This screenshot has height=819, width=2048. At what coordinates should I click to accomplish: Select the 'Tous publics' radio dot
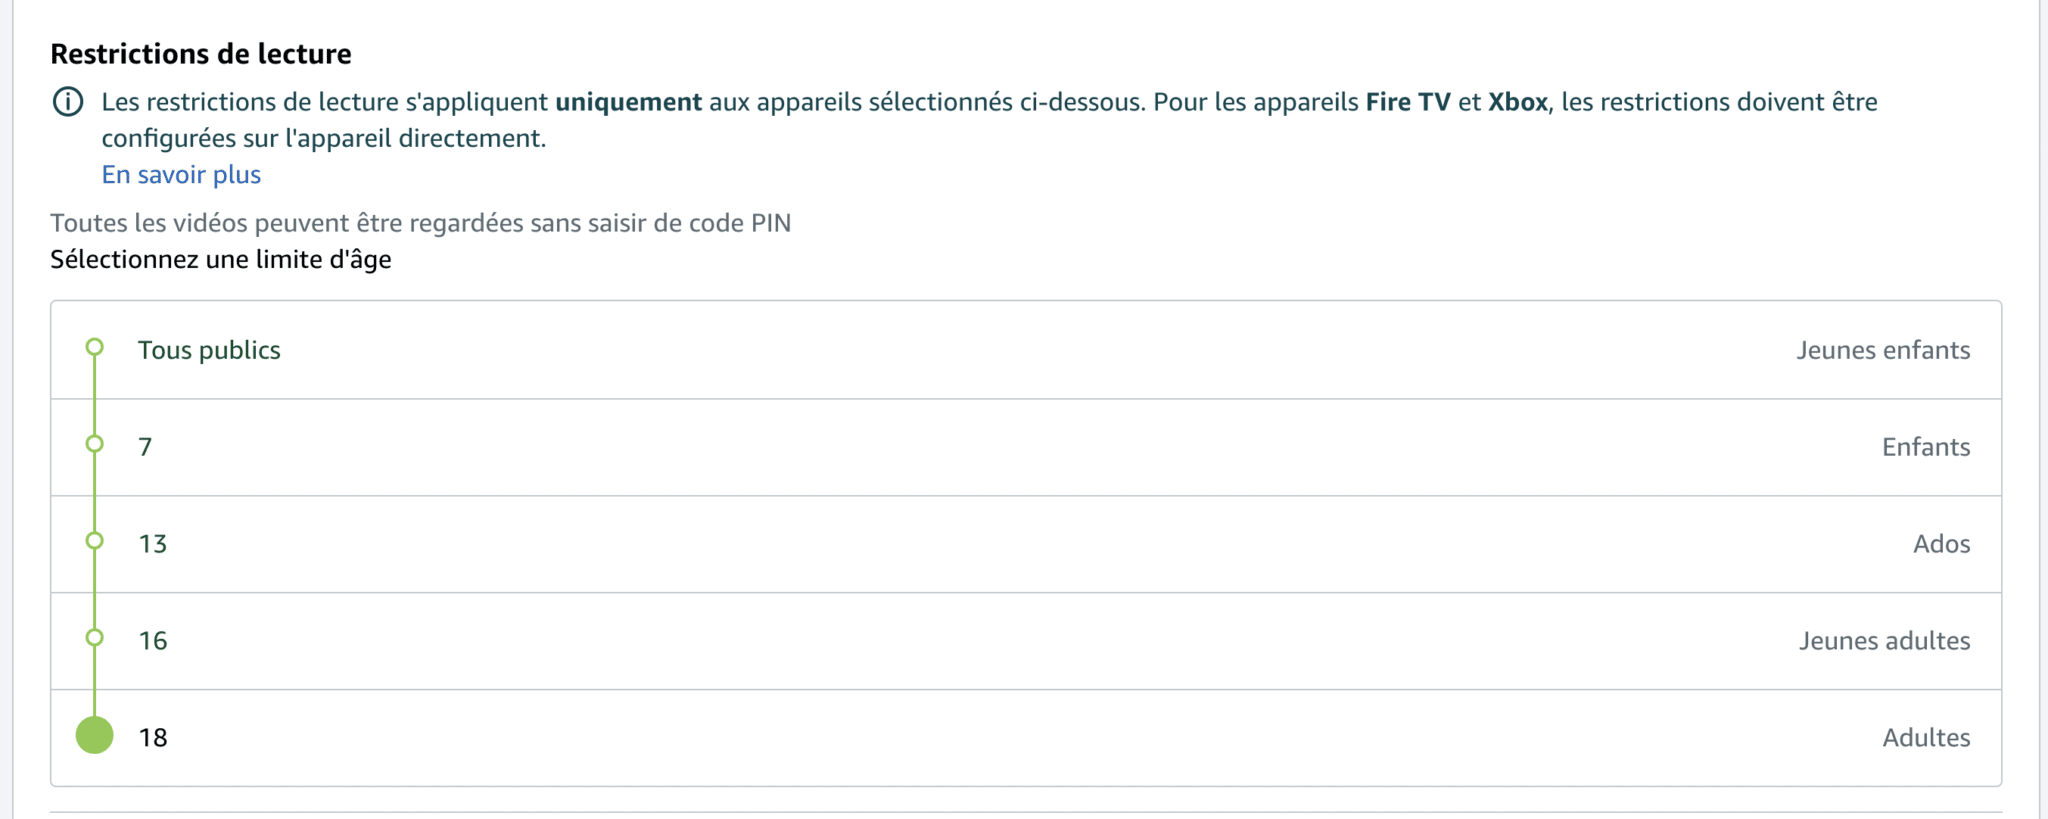point(95,348)
